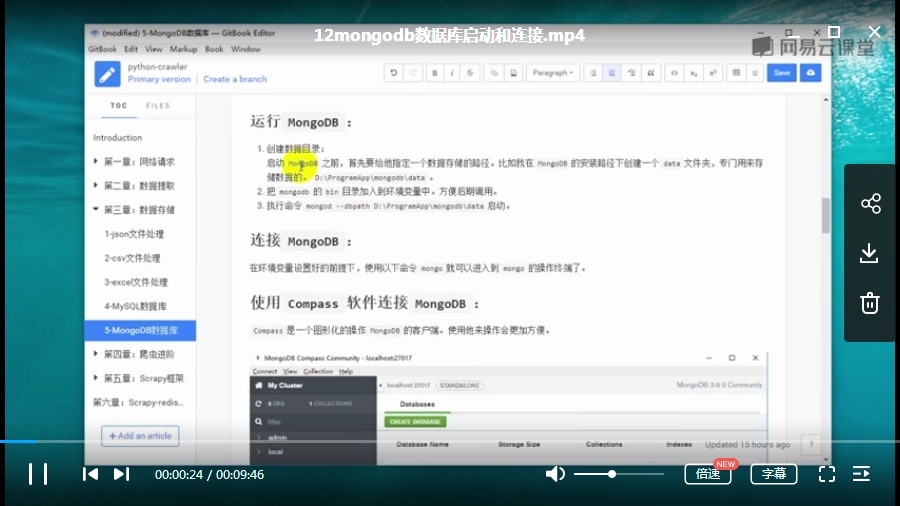Viewport: 900px width, 506px height.
Task: Open the Primary version link
Action: point(159,79)
